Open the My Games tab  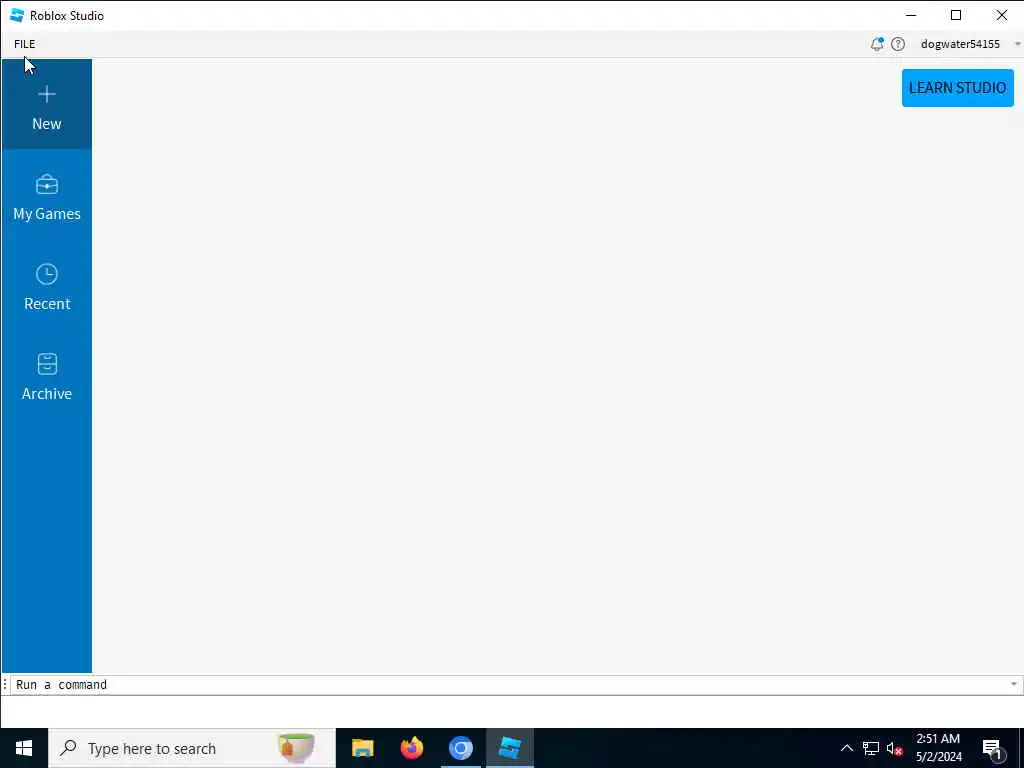click(x=46, y=195)
